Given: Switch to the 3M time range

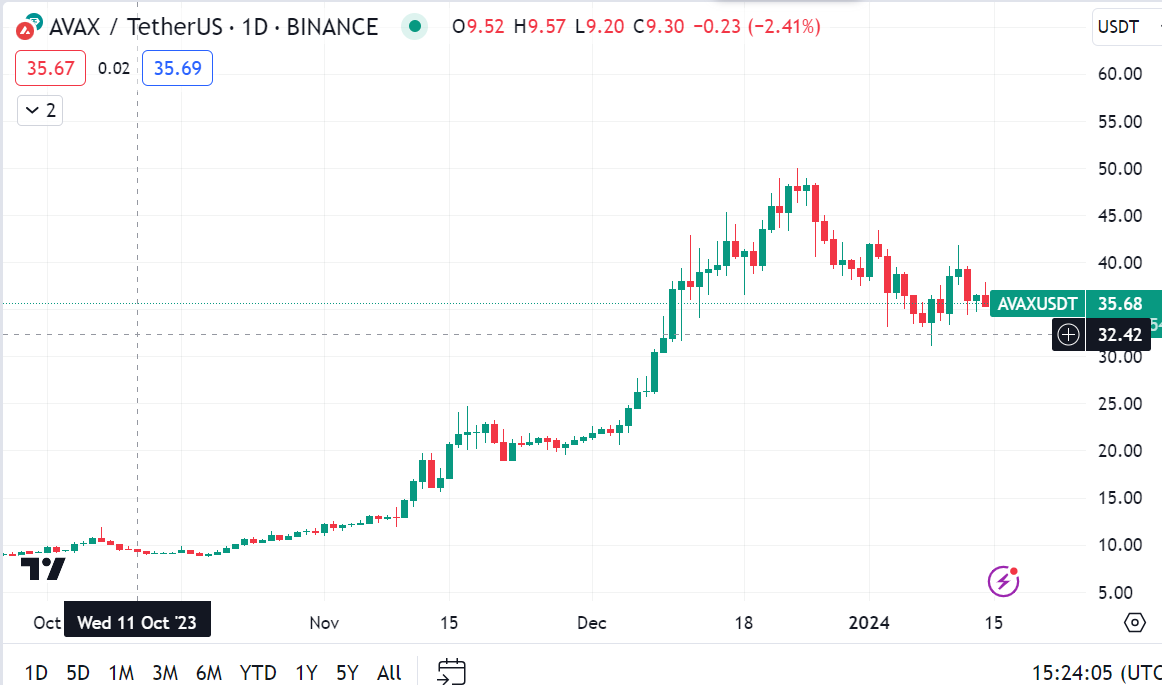Looking at the screenshot, I should (165, 673).
